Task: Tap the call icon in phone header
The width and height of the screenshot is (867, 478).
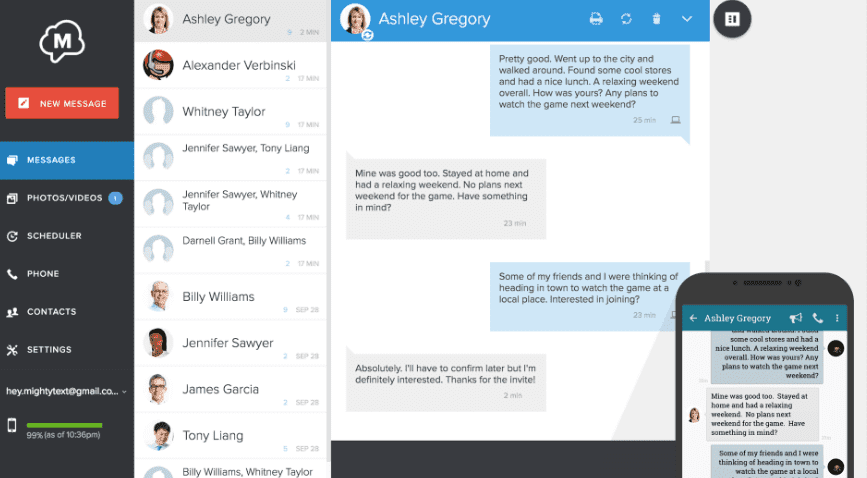Action: coord(818,318)
